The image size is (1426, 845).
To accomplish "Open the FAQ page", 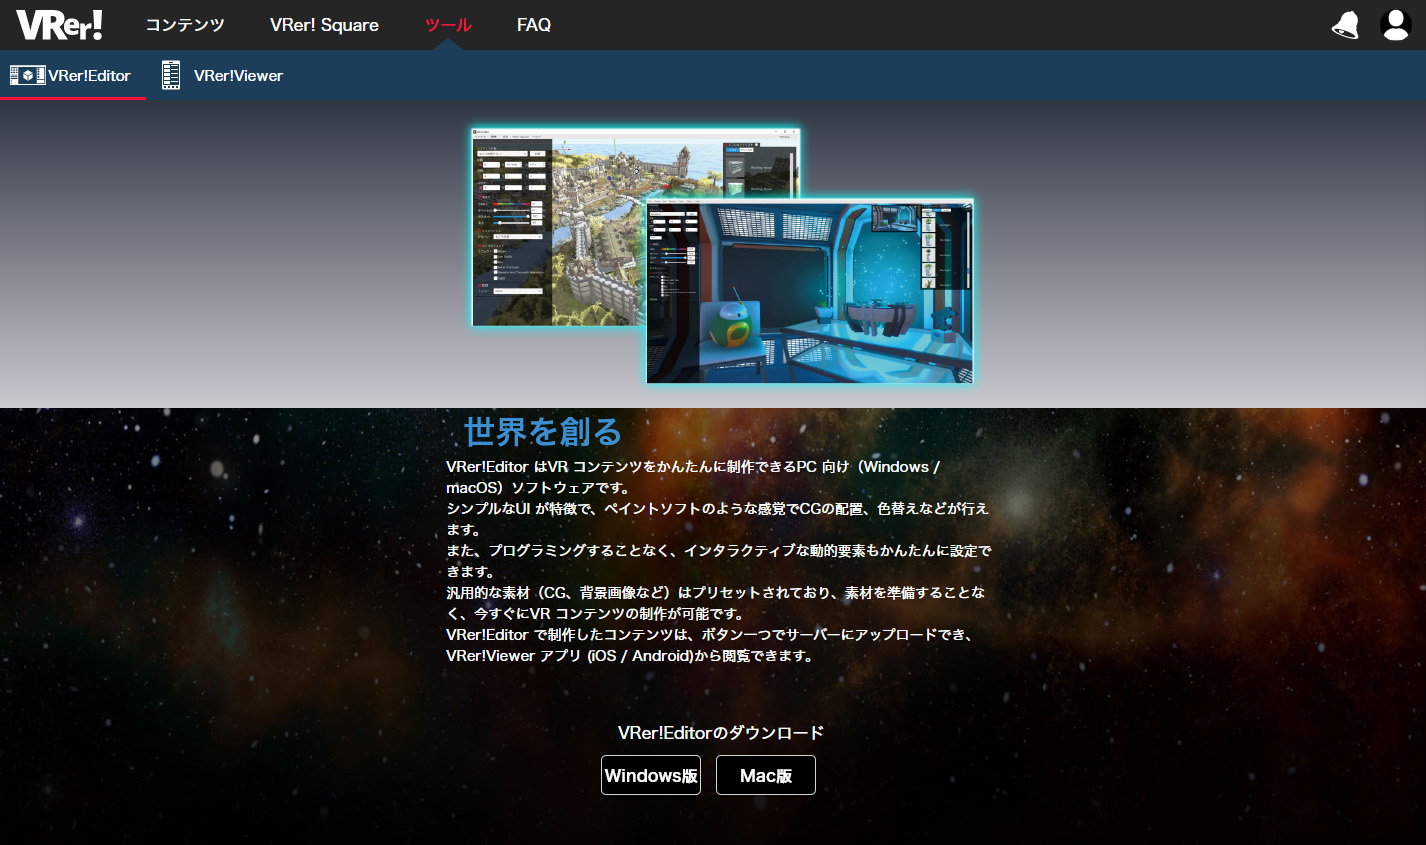I will (x=534, y=25).
